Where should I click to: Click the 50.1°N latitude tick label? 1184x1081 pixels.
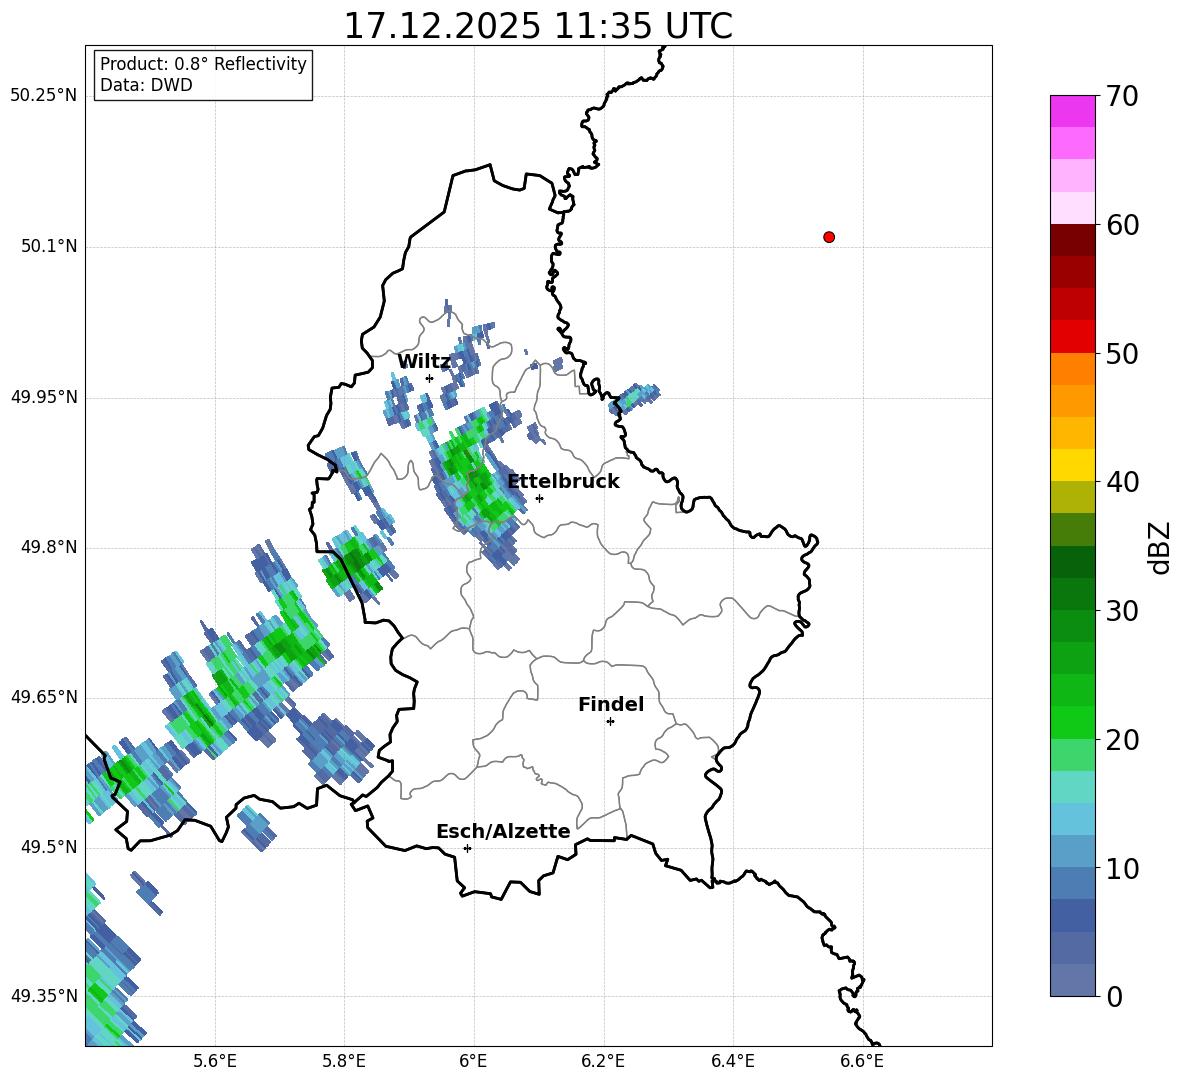click(48, 247)
